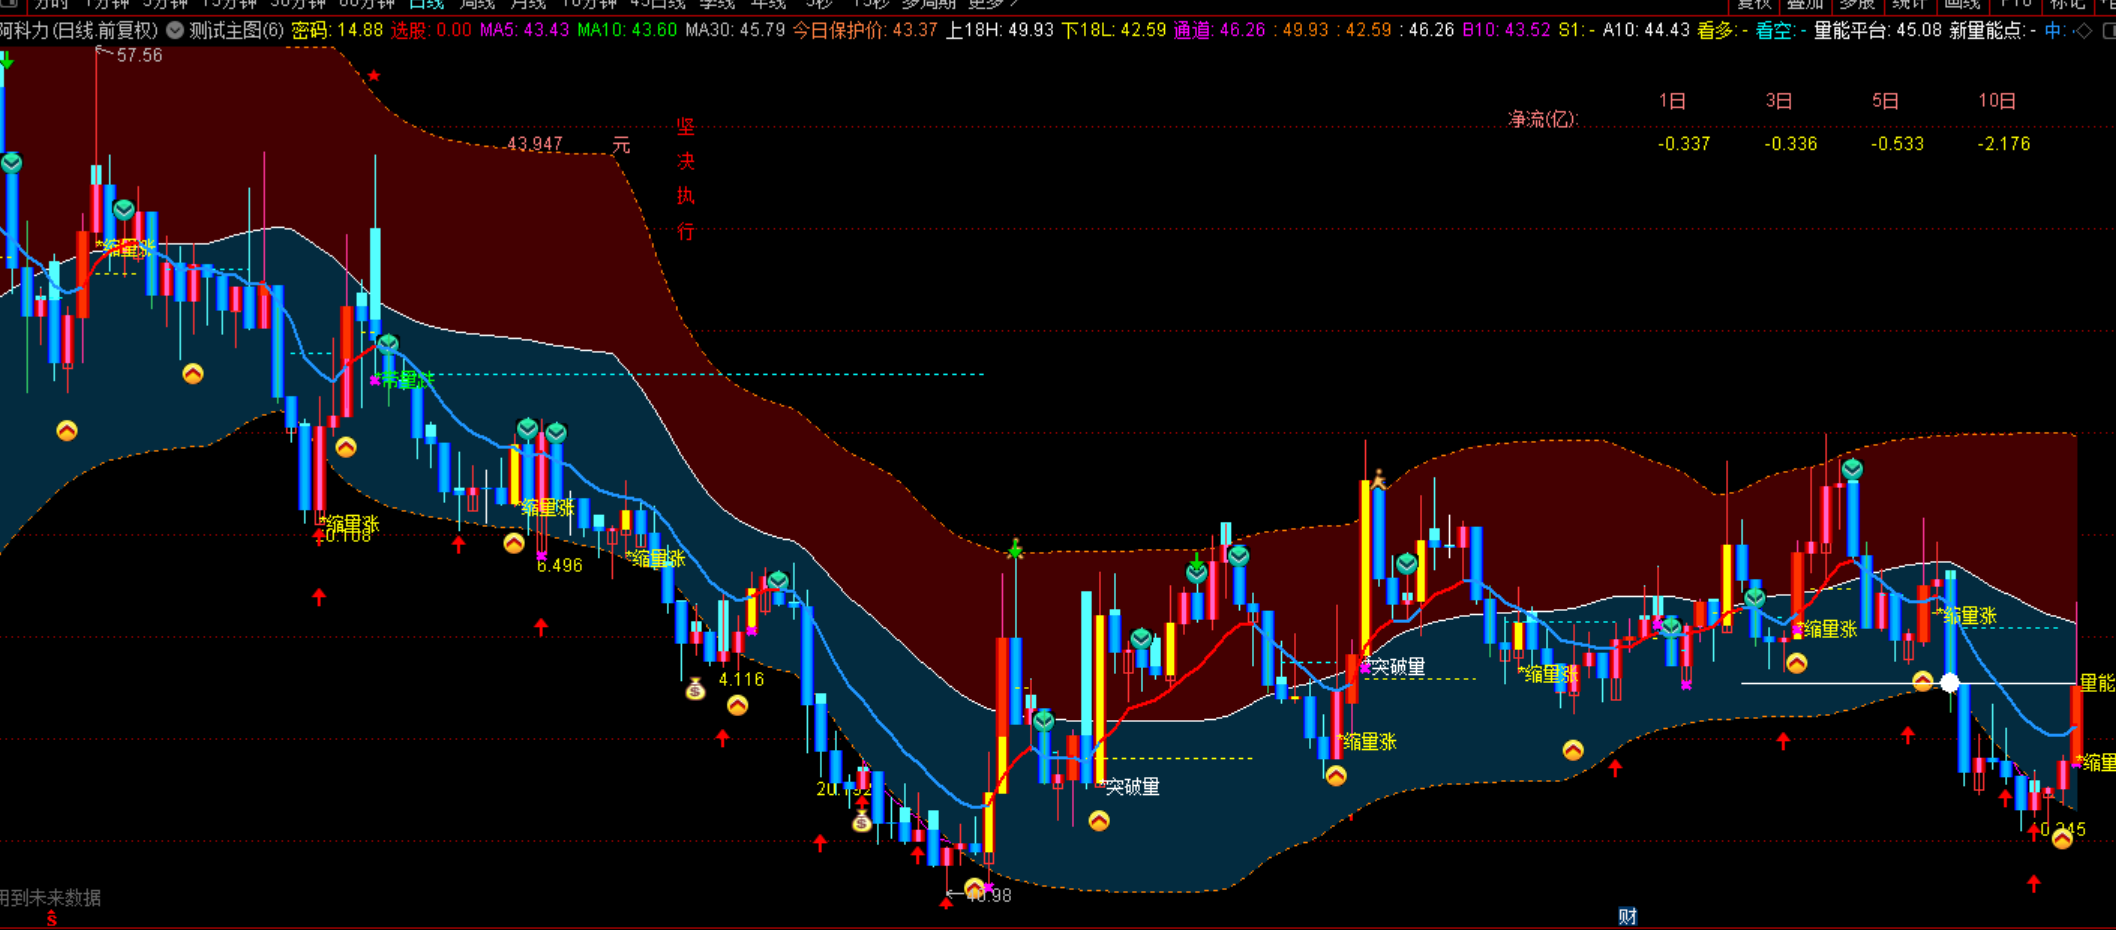The width and height of the screenshot is (2116, 930).
Task: Click the 选股: 0.00 indicator value
Action: pos(431,30)
